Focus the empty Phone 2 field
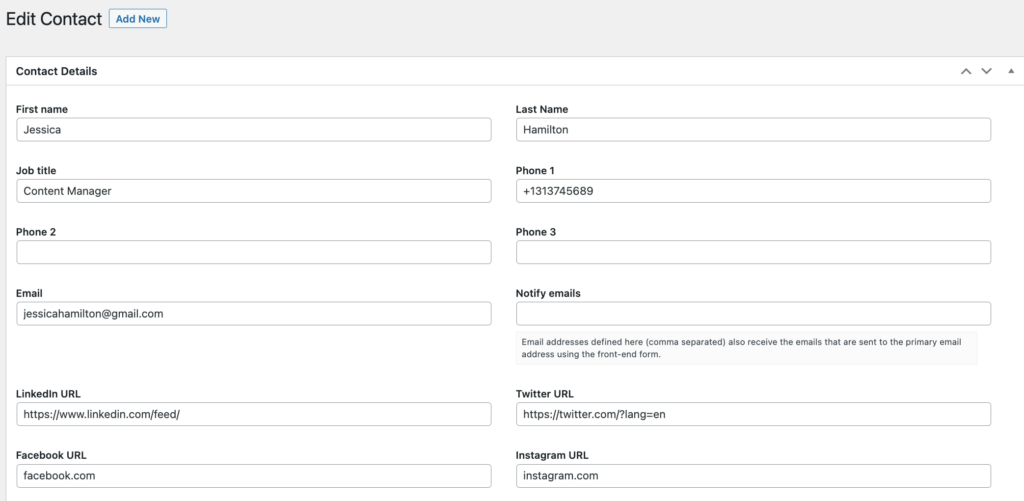 (253, 252)
